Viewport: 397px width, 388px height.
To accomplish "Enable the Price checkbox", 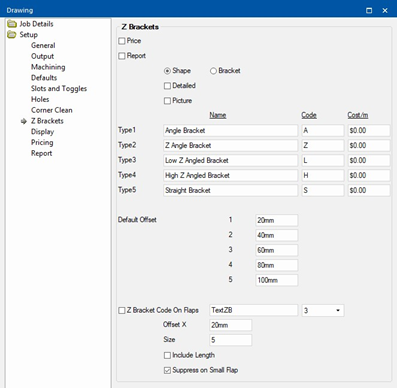I will 122,41.
